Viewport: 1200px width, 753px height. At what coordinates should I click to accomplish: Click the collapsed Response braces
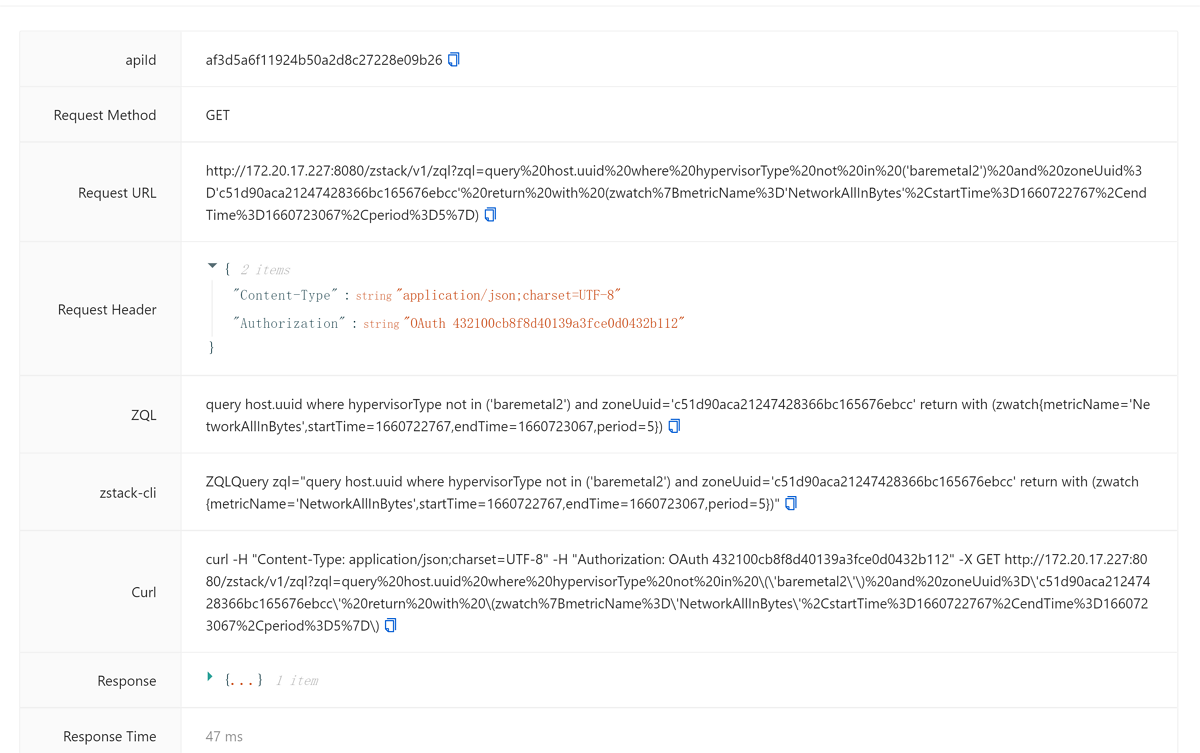[x=244, y=681]
